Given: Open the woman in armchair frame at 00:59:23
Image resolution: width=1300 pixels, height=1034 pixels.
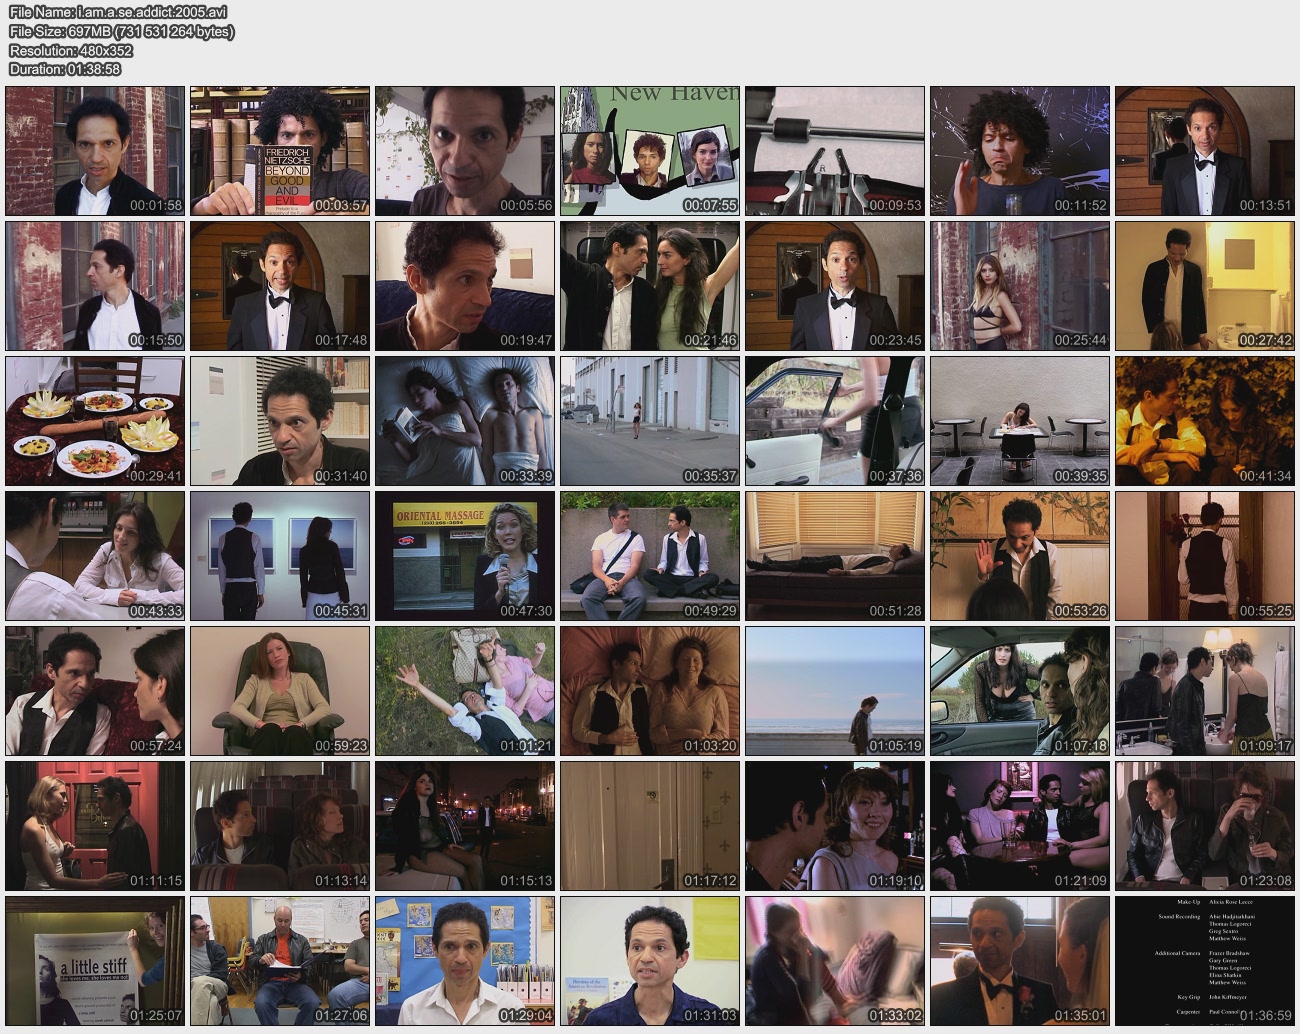Looking at the screenshot, I should pos(280,691).
